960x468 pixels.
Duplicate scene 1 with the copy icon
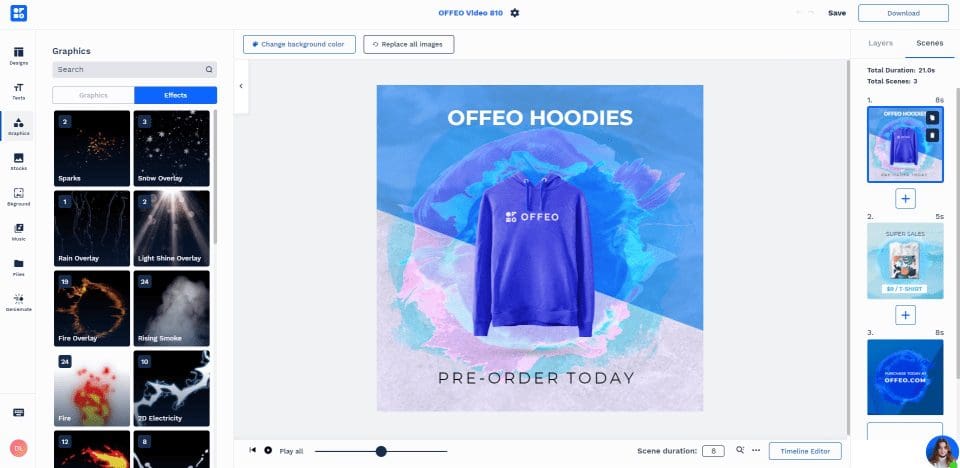click(x=932, y=118)
